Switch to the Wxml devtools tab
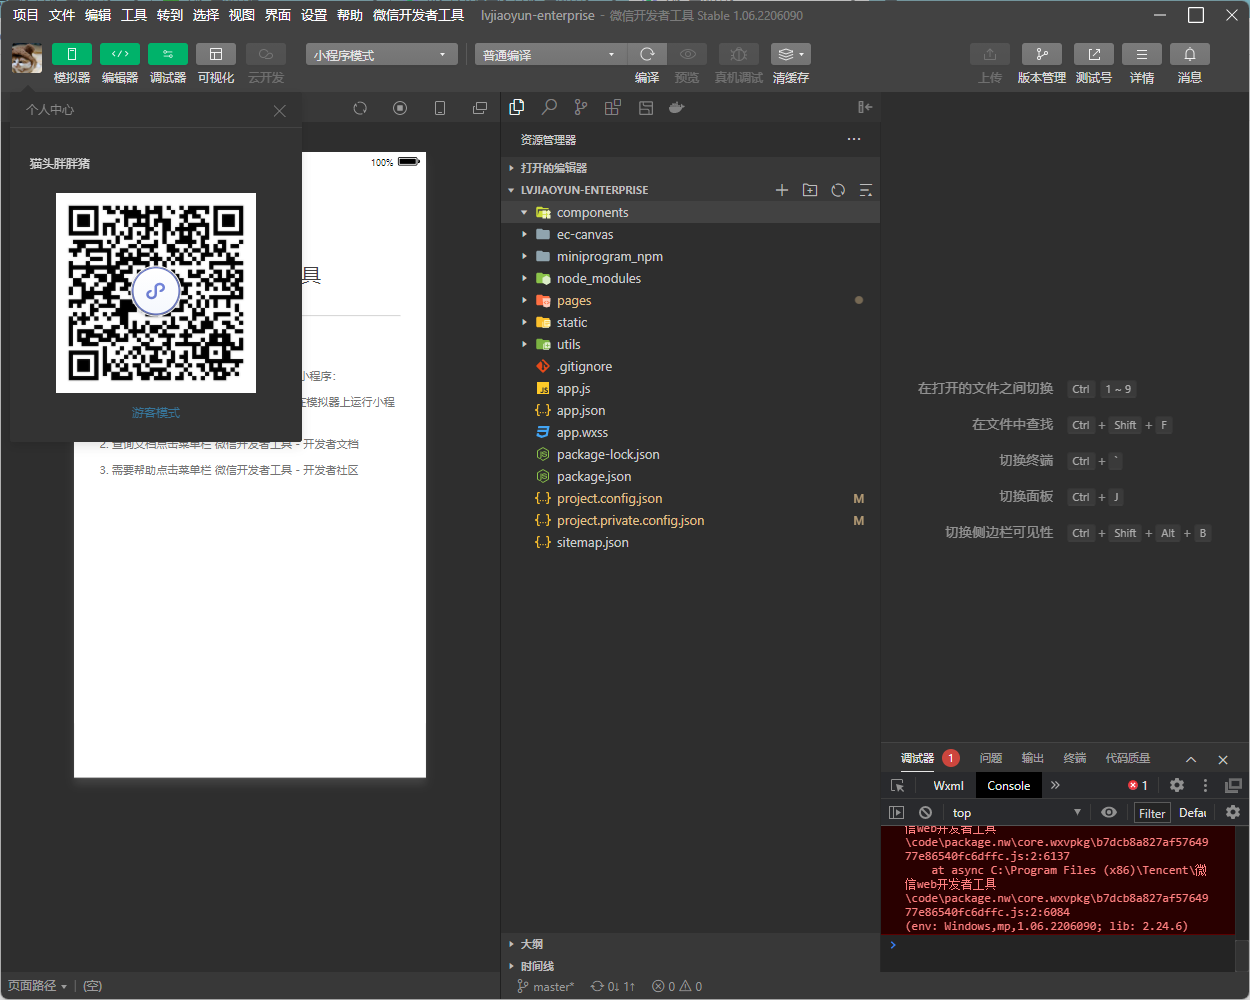The height and width of the screenshot is (1000, 1250). pos(948,785)
